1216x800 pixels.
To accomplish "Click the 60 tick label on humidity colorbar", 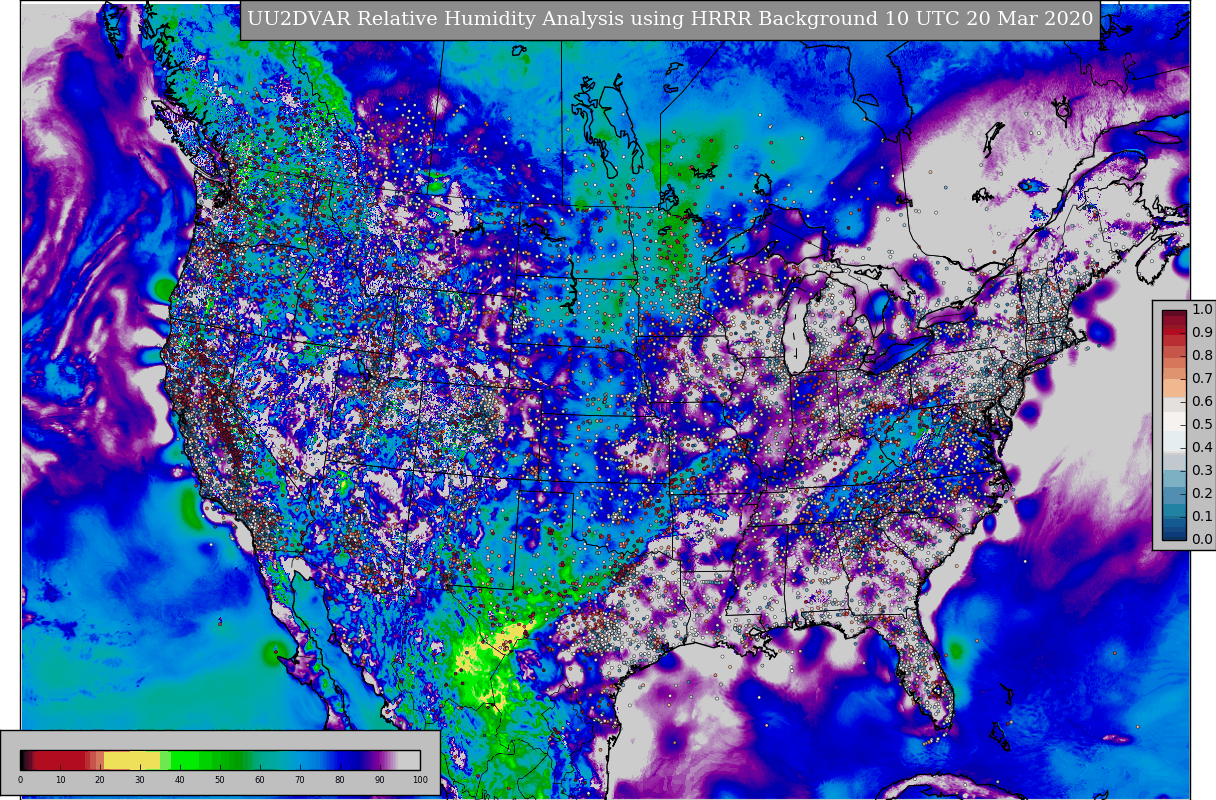I will [260, 780].
